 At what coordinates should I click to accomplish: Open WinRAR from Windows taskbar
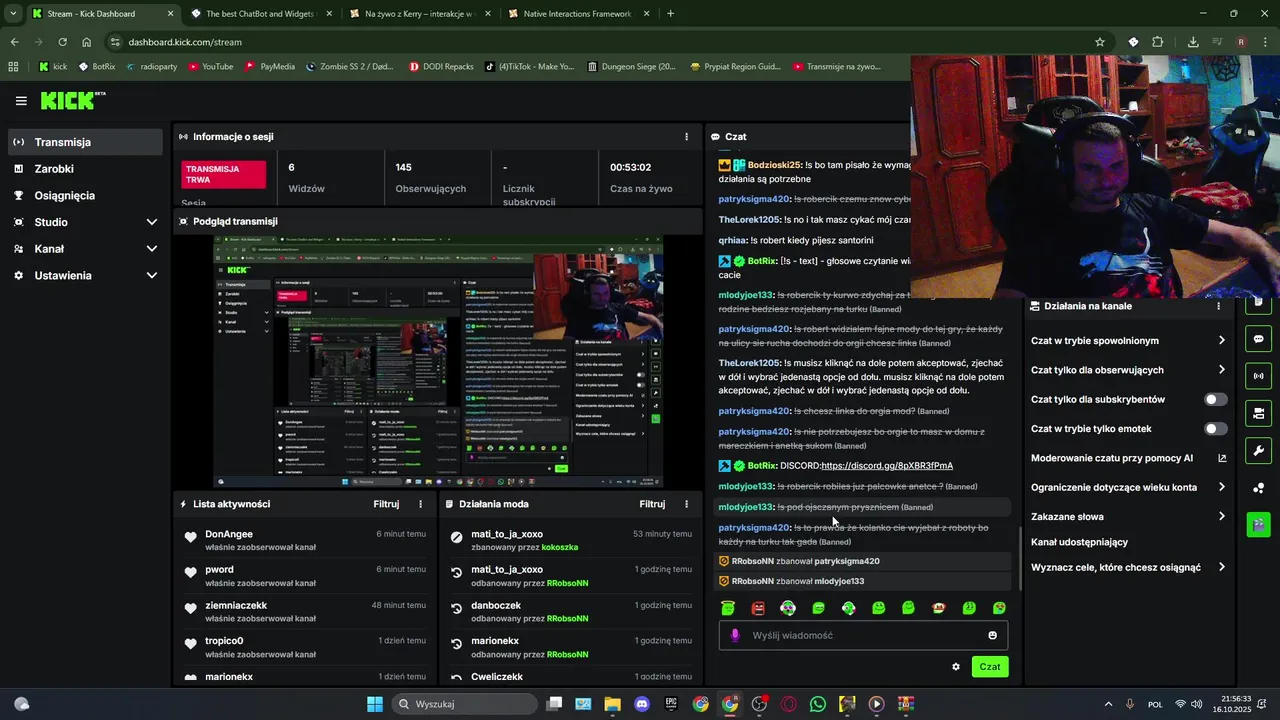point(906,704)
